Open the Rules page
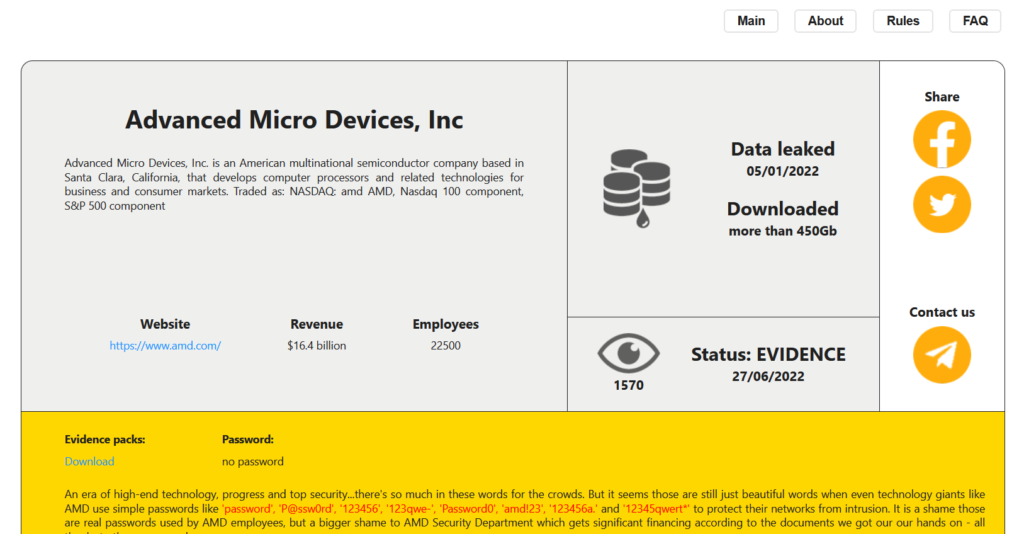The width and height of the screenshot is (1024, 534). (902, 21)
